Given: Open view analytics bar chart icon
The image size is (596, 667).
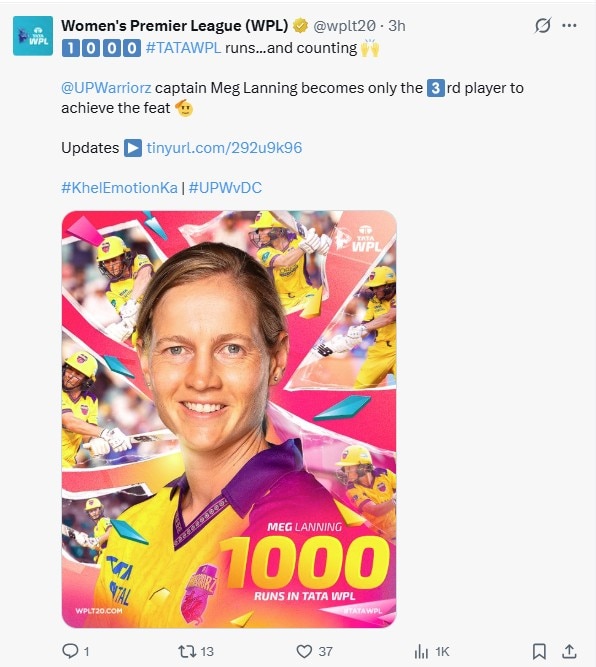Looking at the screenshot, I should pos(421,651).
